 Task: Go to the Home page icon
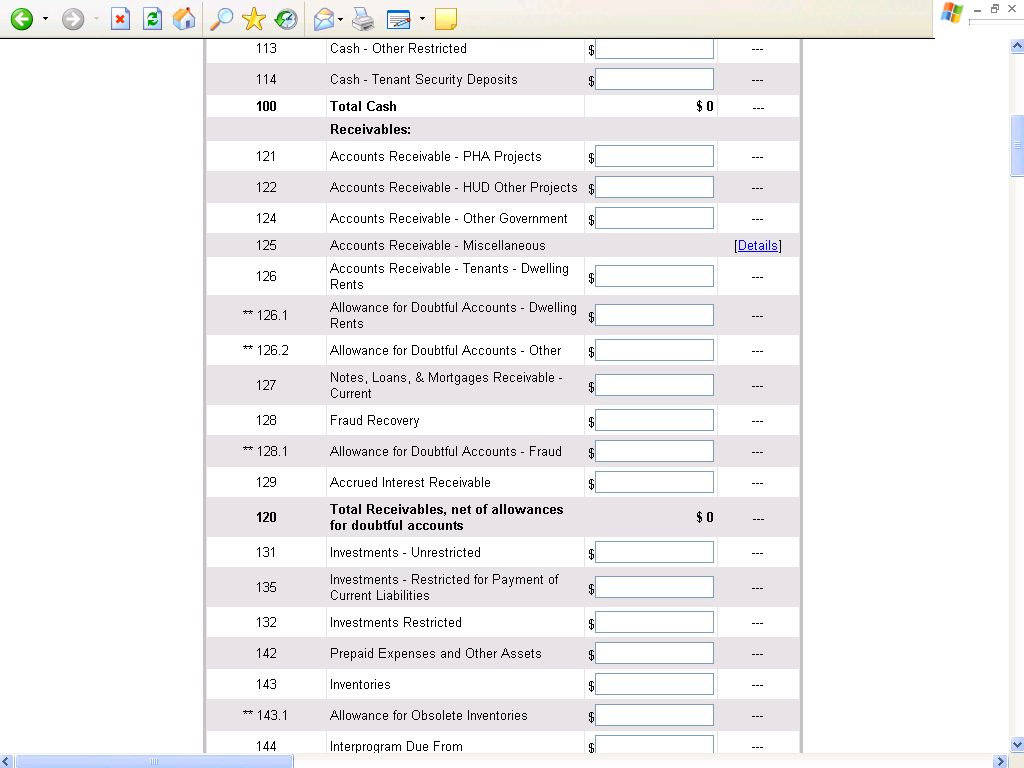(184, 19)
